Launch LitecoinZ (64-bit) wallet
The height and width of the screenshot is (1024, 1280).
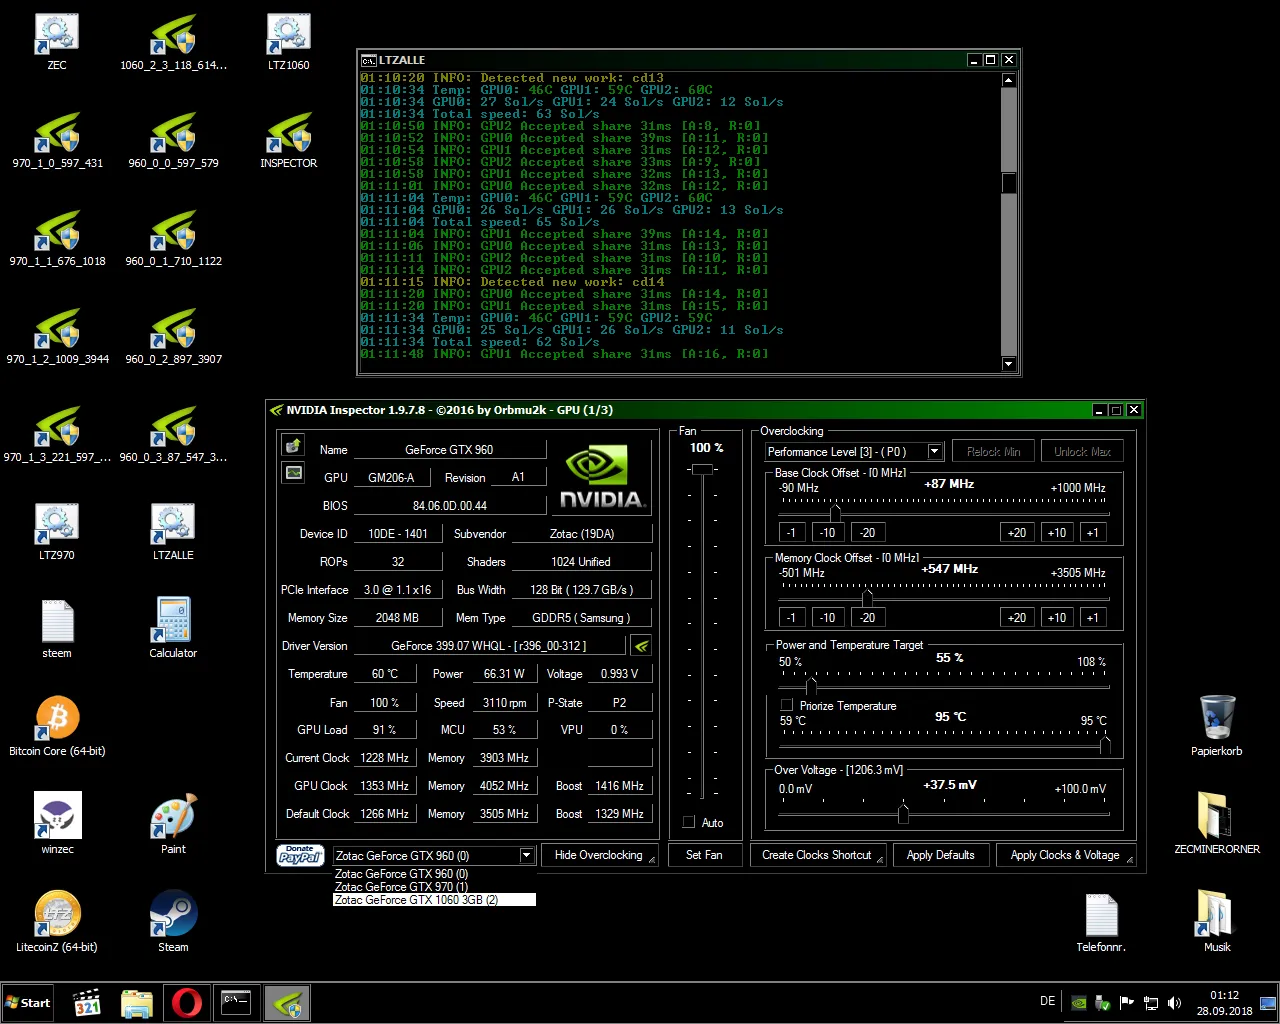coord(57,923)
